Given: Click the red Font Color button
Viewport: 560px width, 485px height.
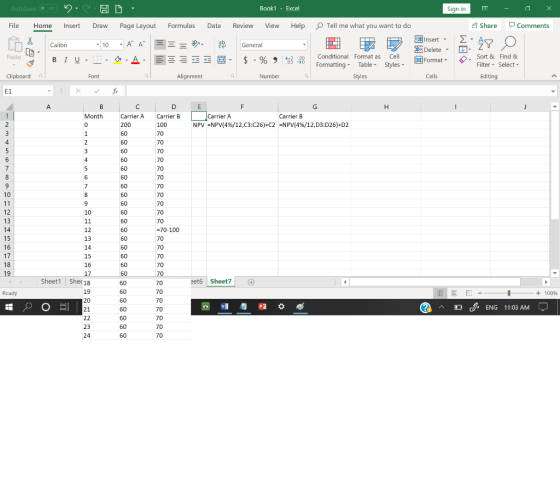Looking at the screenshot, I should tap(135, 60).
